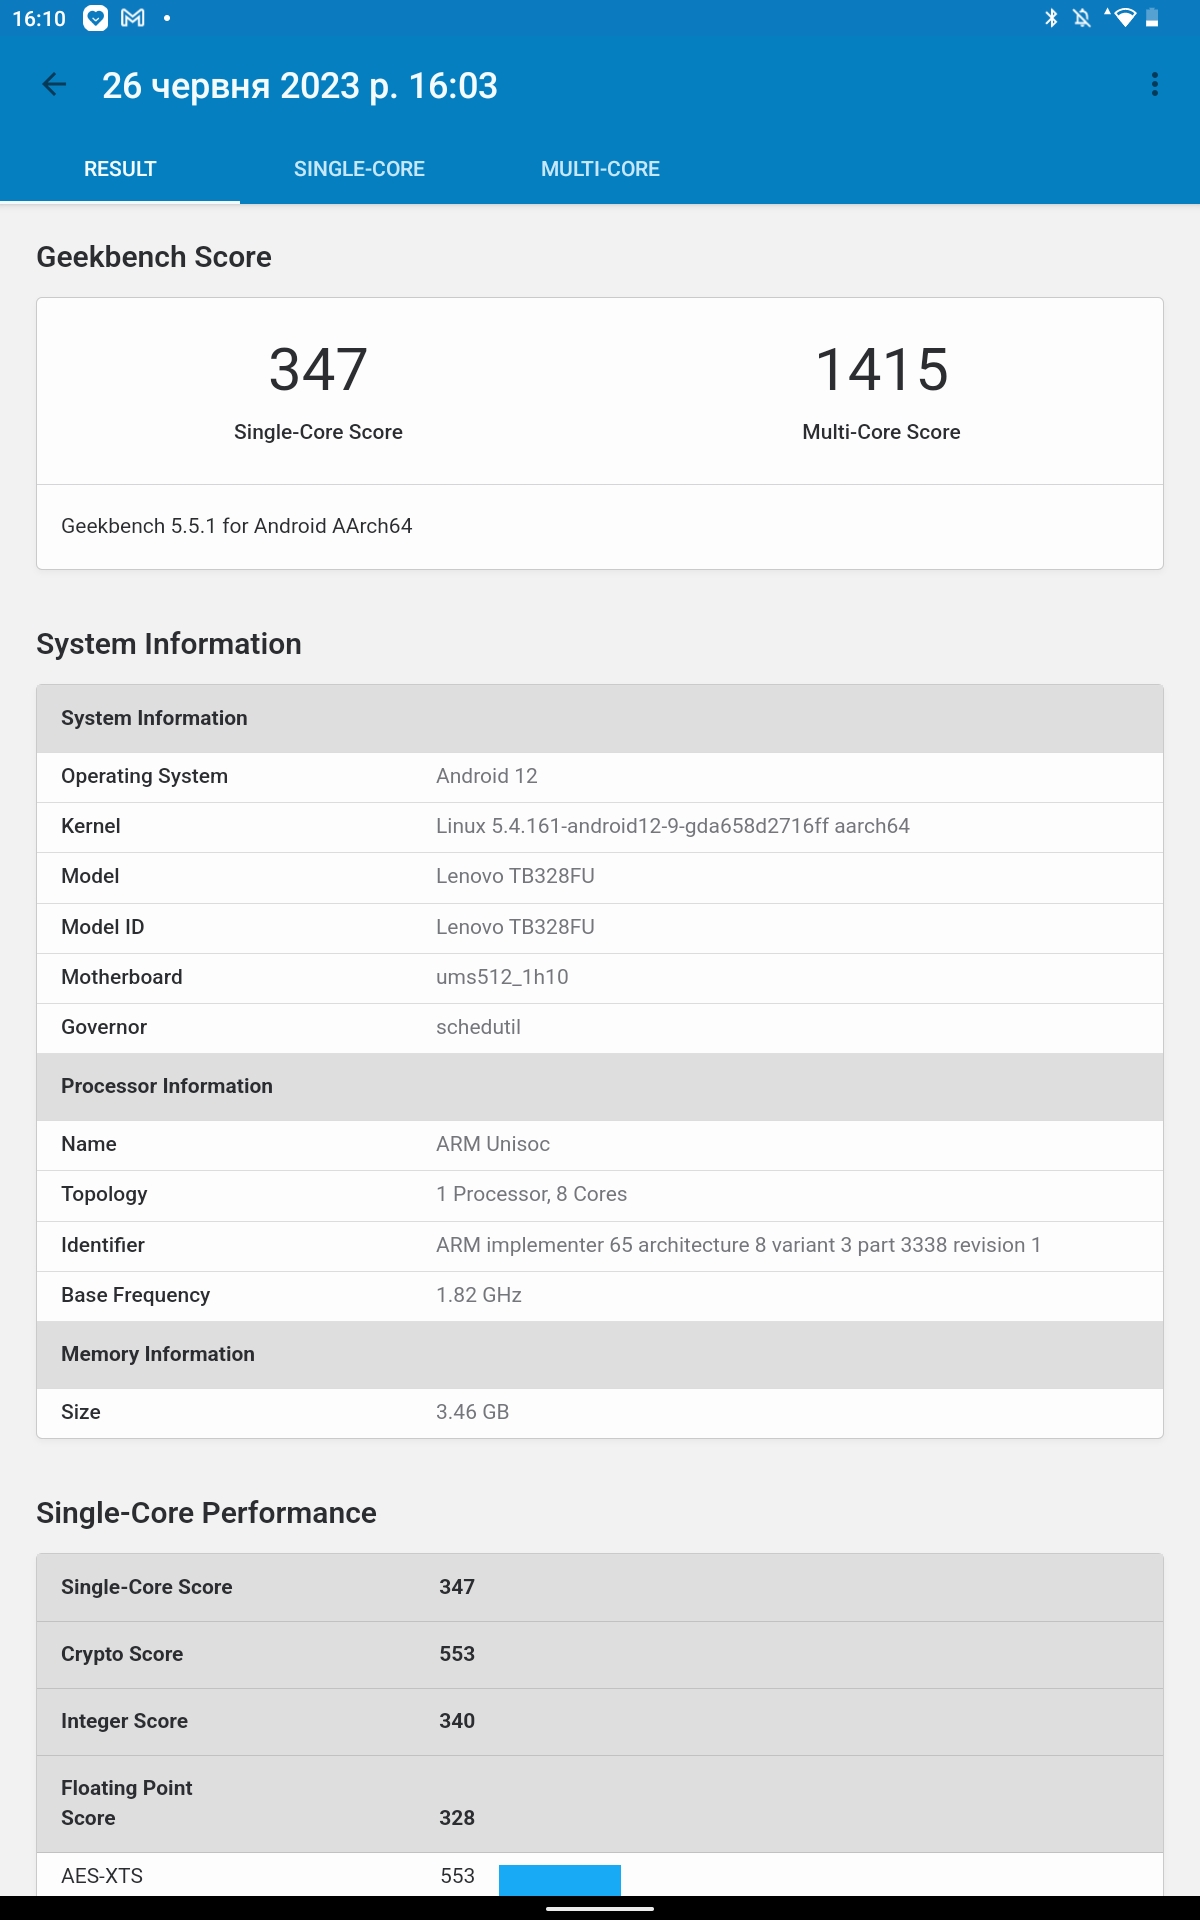The image size is (1200, 1920).
Task: Tap the Android home gesture bar
Action: (x=600, y=1908)
